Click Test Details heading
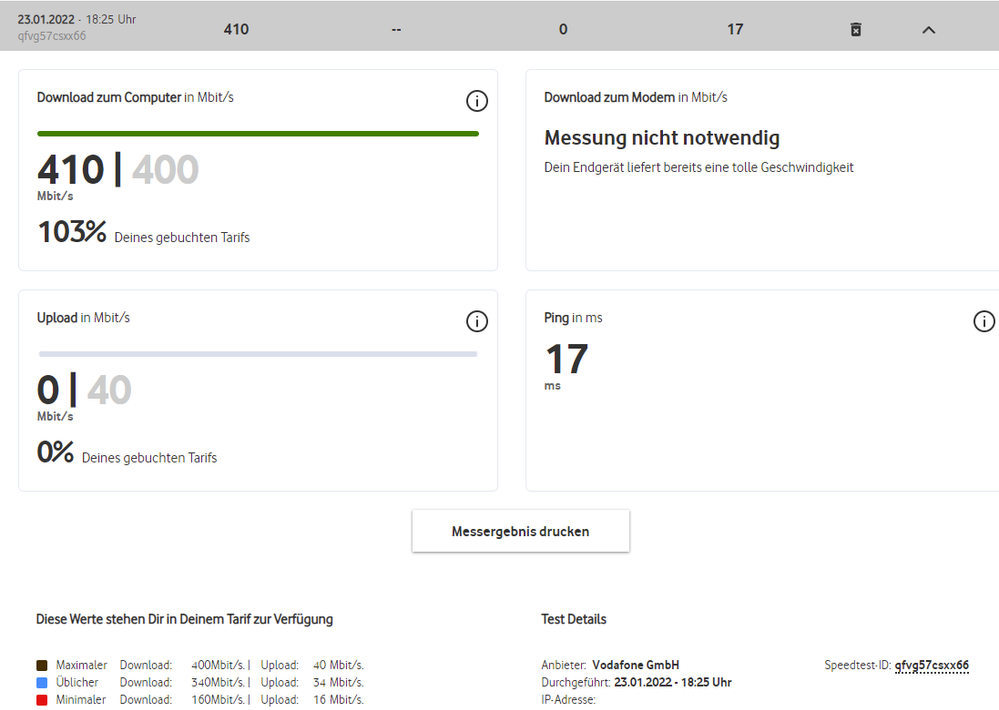The width and height of the screenshot is (999, 710). [574, 619]
